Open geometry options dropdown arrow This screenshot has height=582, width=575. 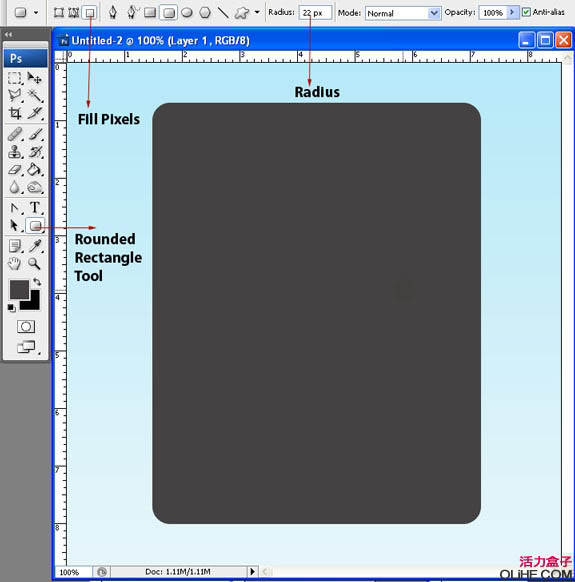pyautogui.click(x=257, y=12)
